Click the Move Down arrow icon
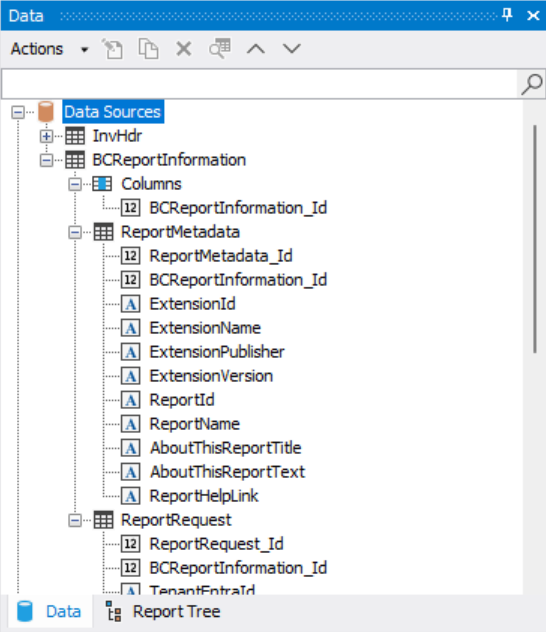546x632 pixels. [x=291, y=49]
